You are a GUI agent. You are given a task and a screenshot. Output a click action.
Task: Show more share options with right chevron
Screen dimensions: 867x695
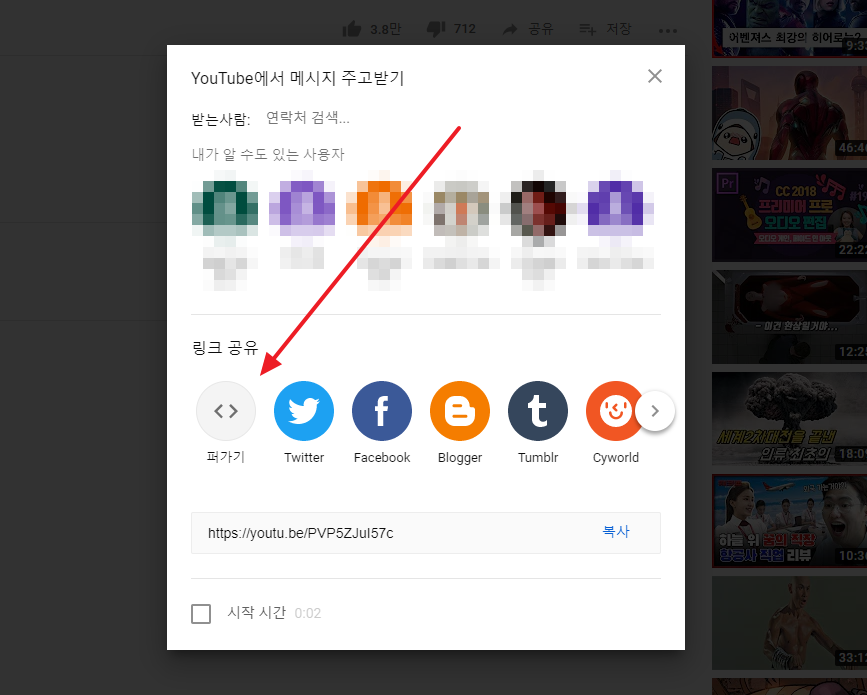[655, 411]
